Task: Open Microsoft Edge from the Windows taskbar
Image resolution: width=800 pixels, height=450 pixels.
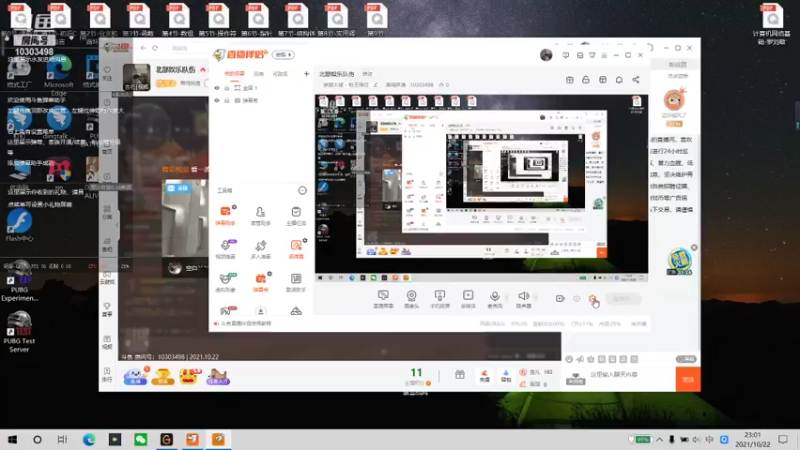Action: [x=89, y=439]
